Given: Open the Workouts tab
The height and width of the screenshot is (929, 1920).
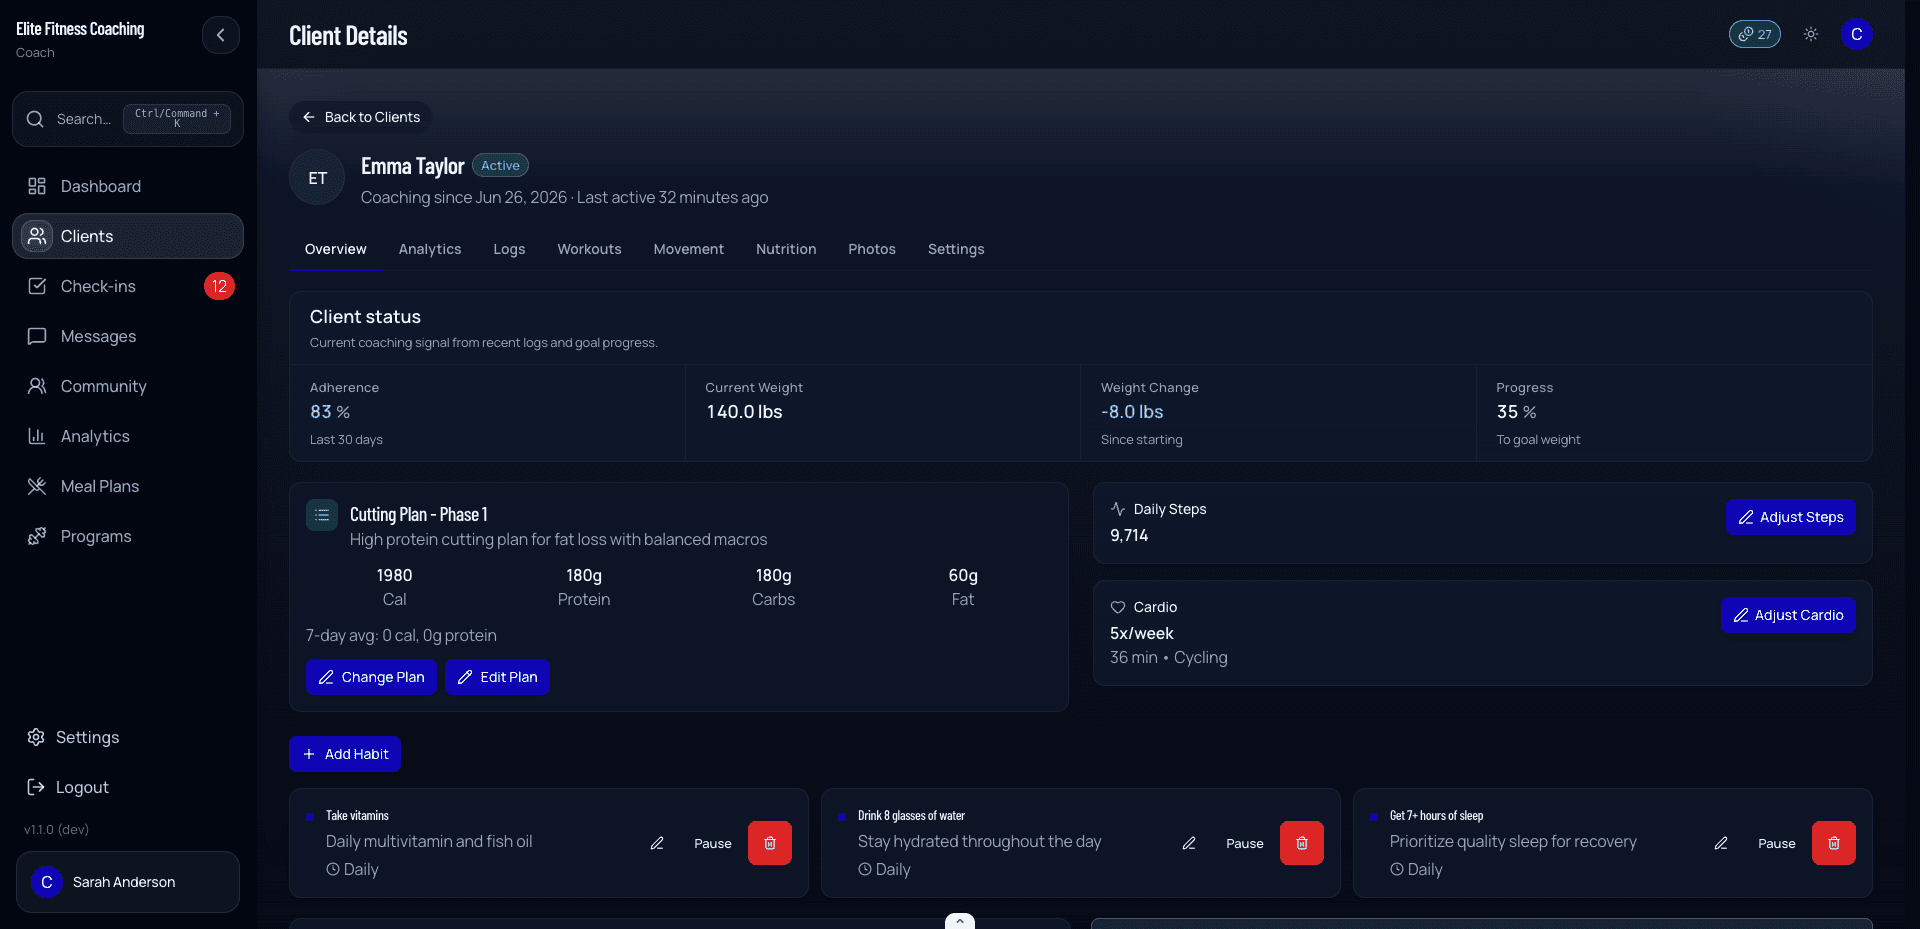Looking at the screenshot, I should 589,249.
